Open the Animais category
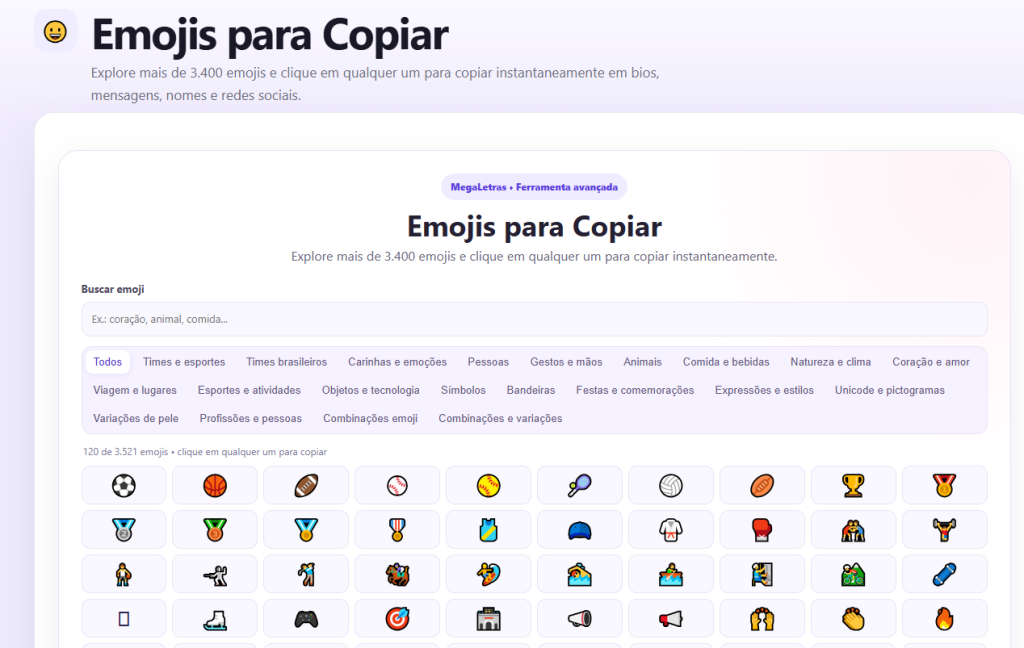The image size is (1024, 648). pos(643,362)
